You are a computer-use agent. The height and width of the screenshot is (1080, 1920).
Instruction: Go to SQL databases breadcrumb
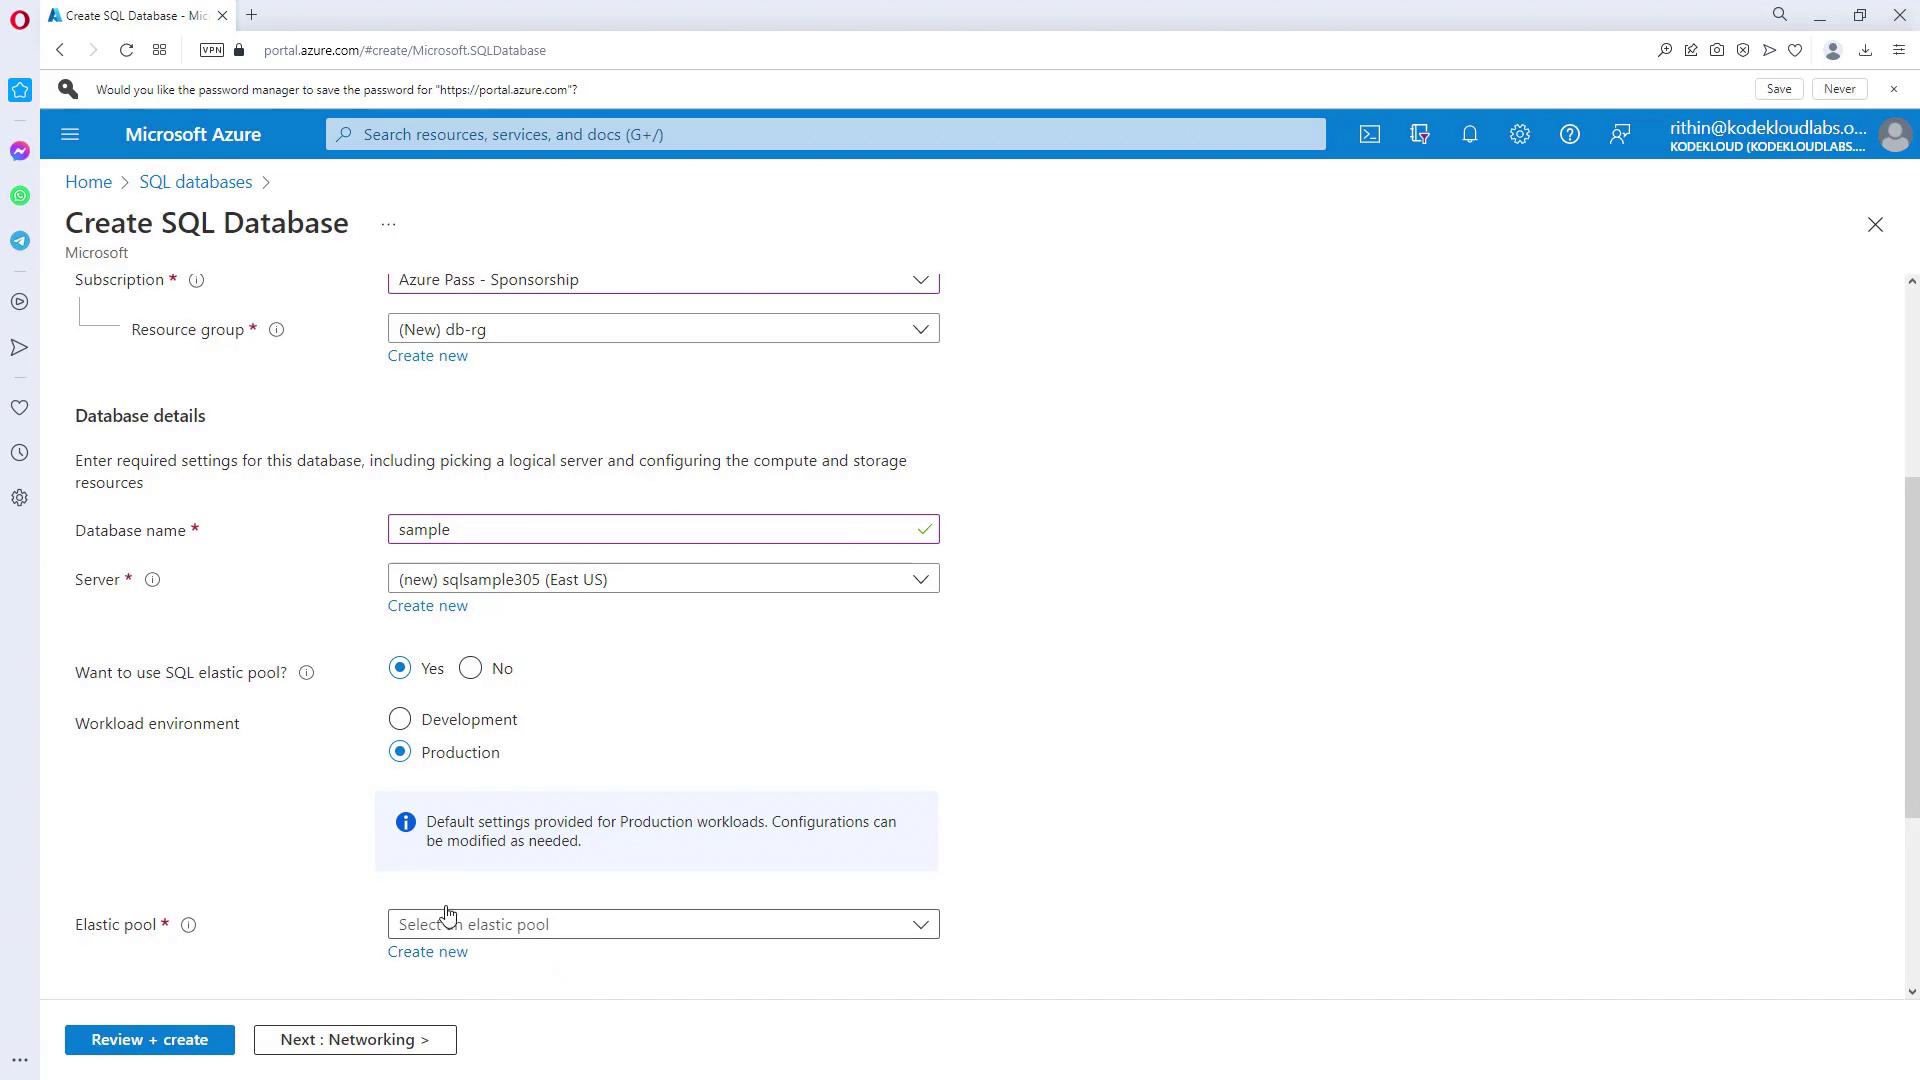pyautogui.click(x=195, y=182)
